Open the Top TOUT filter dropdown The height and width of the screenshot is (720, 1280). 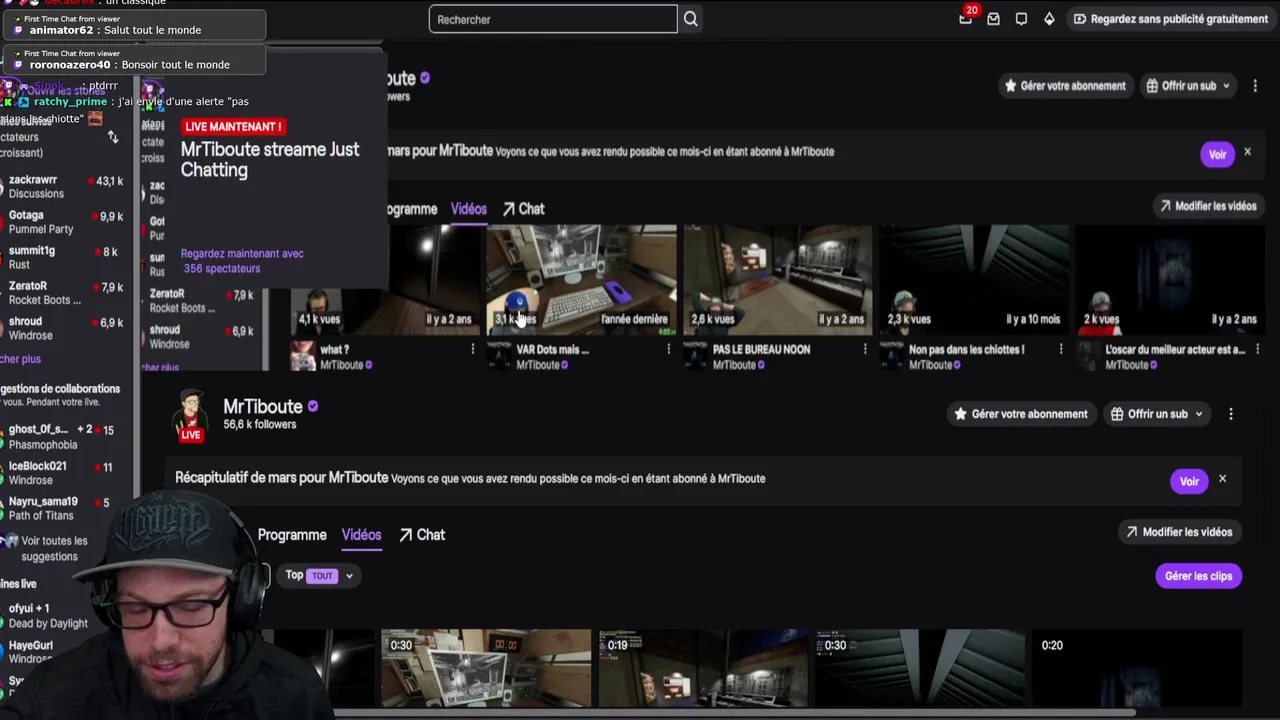click(x=319, y=575)
